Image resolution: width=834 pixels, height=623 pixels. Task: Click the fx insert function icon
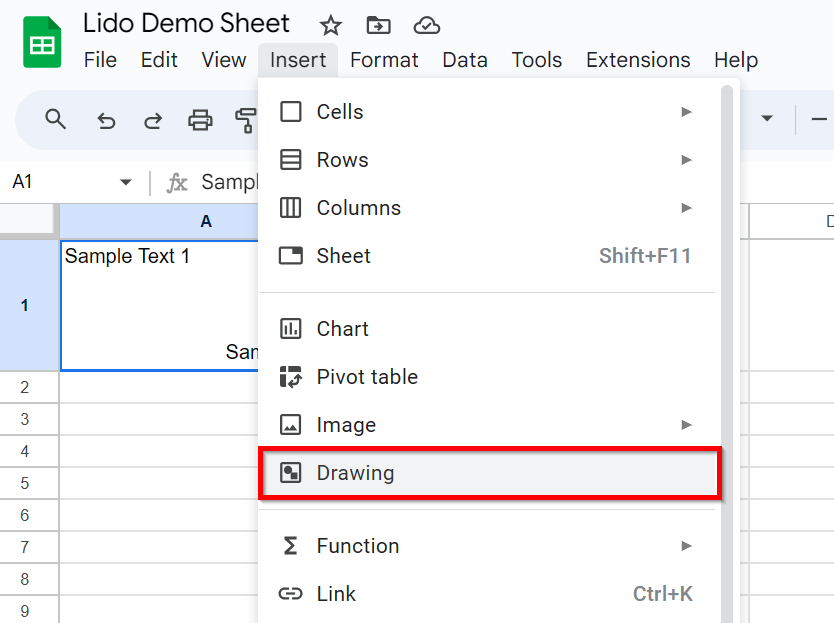click(x=177, y=181)
